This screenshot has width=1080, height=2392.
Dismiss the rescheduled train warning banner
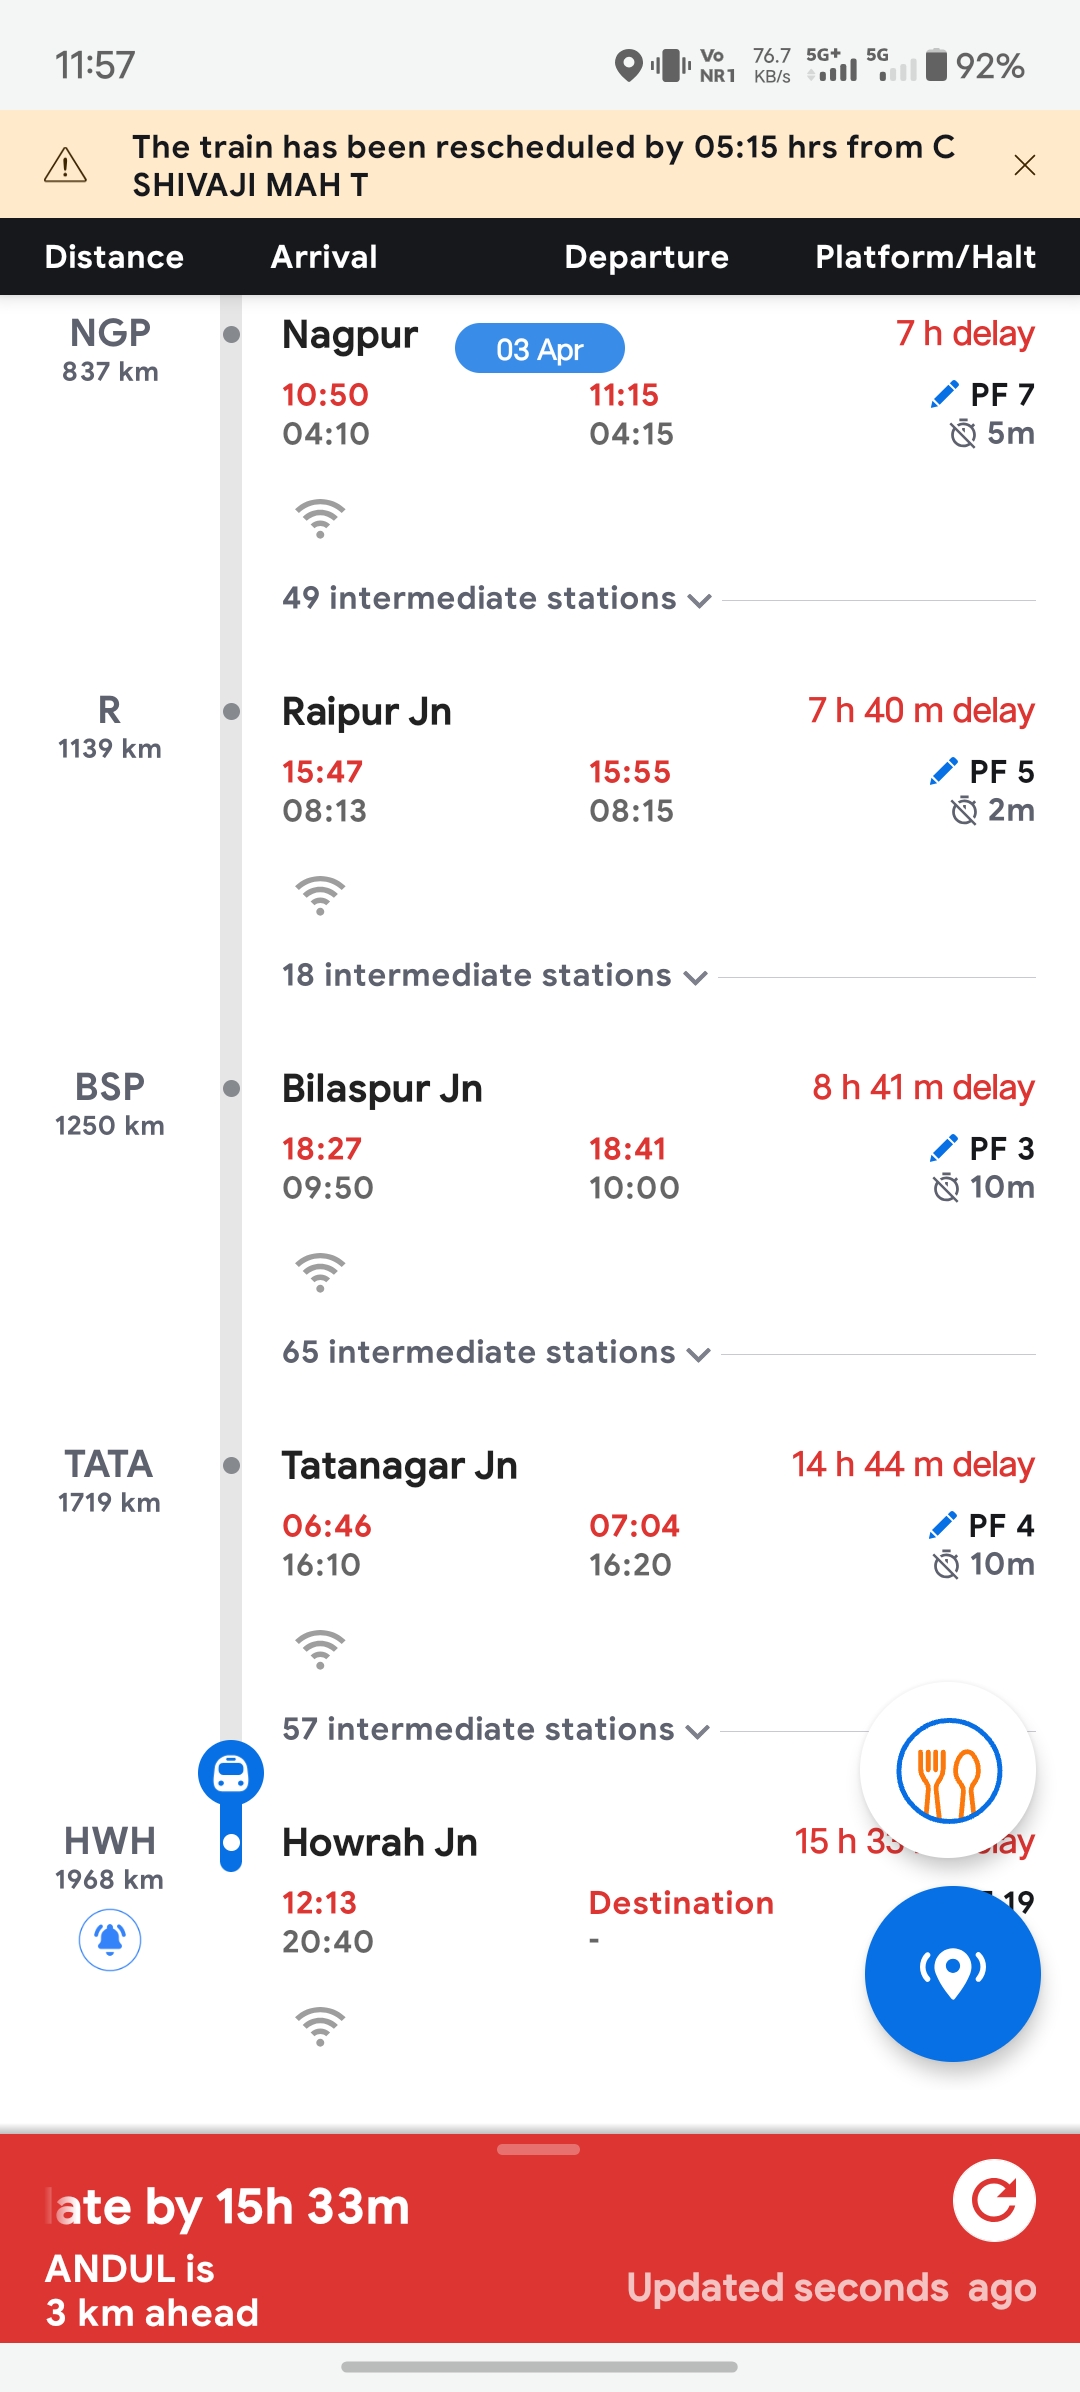(1025, 165)
